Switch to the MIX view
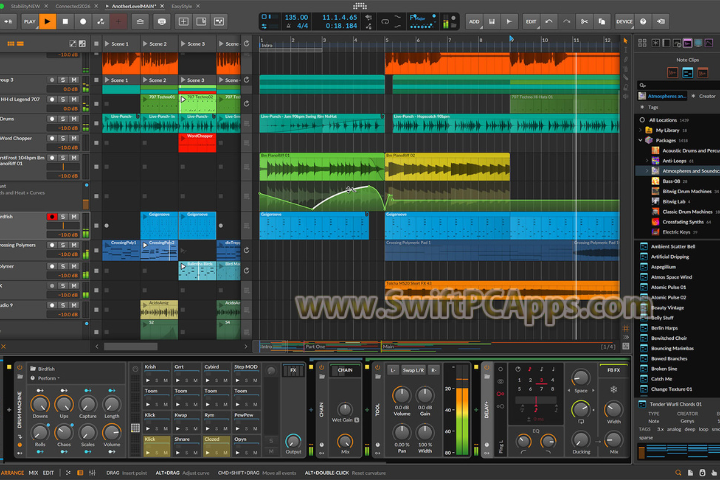 [34, 473]
